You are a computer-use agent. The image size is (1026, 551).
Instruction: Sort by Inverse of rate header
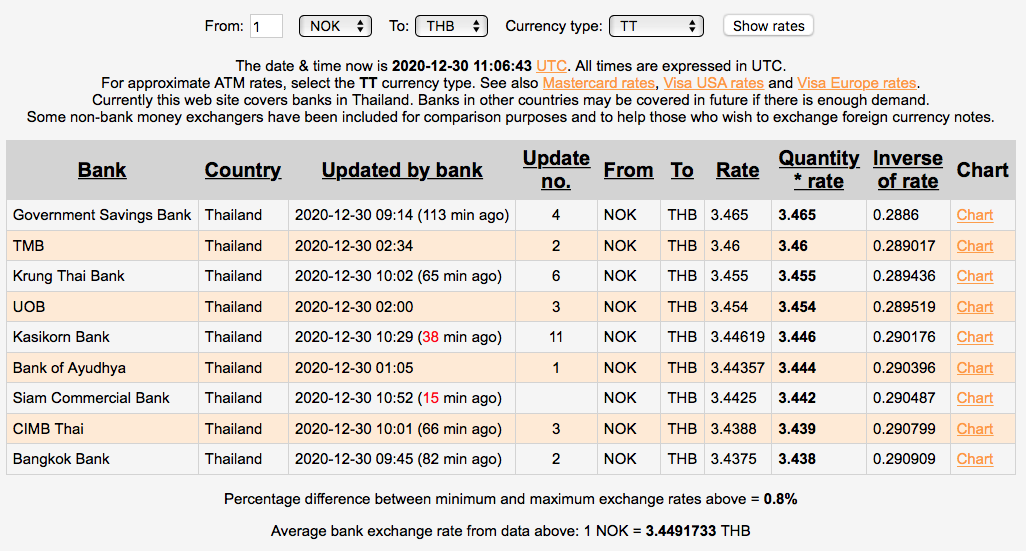click(x=907, y=170)
